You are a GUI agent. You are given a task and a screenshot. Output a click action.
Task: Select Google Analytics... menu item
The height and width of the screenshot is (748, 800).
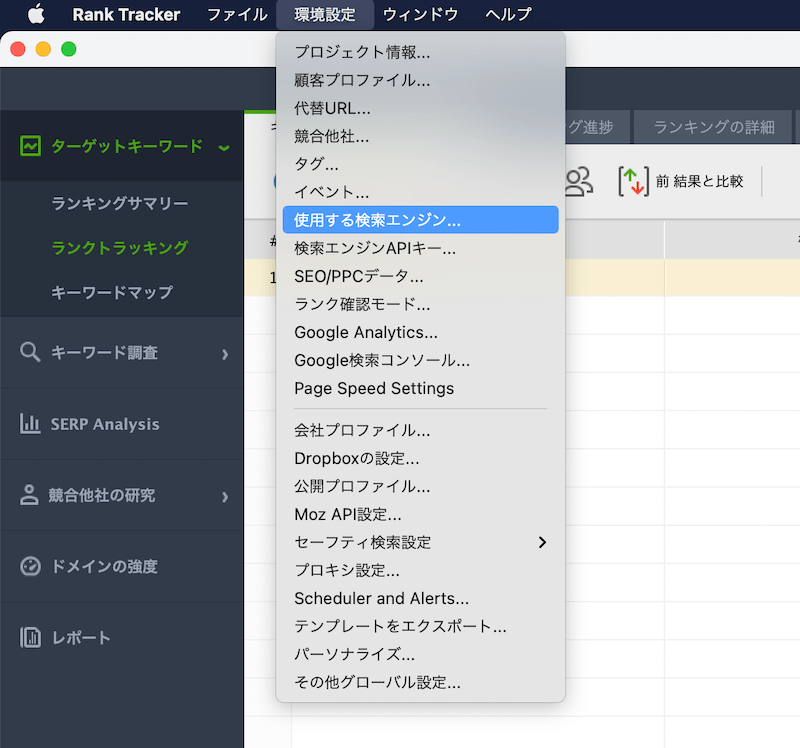(x=420, y=332)
